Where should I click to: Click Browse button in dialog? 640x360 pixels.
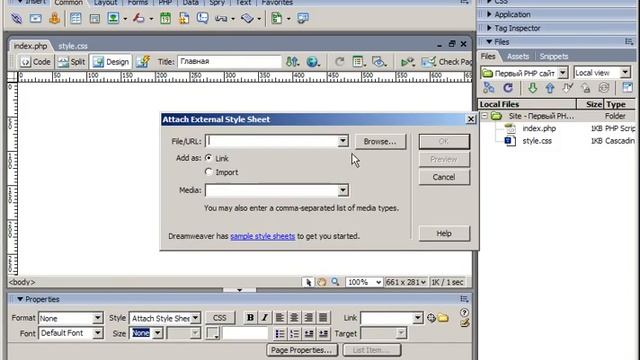(x=380, y=142)
